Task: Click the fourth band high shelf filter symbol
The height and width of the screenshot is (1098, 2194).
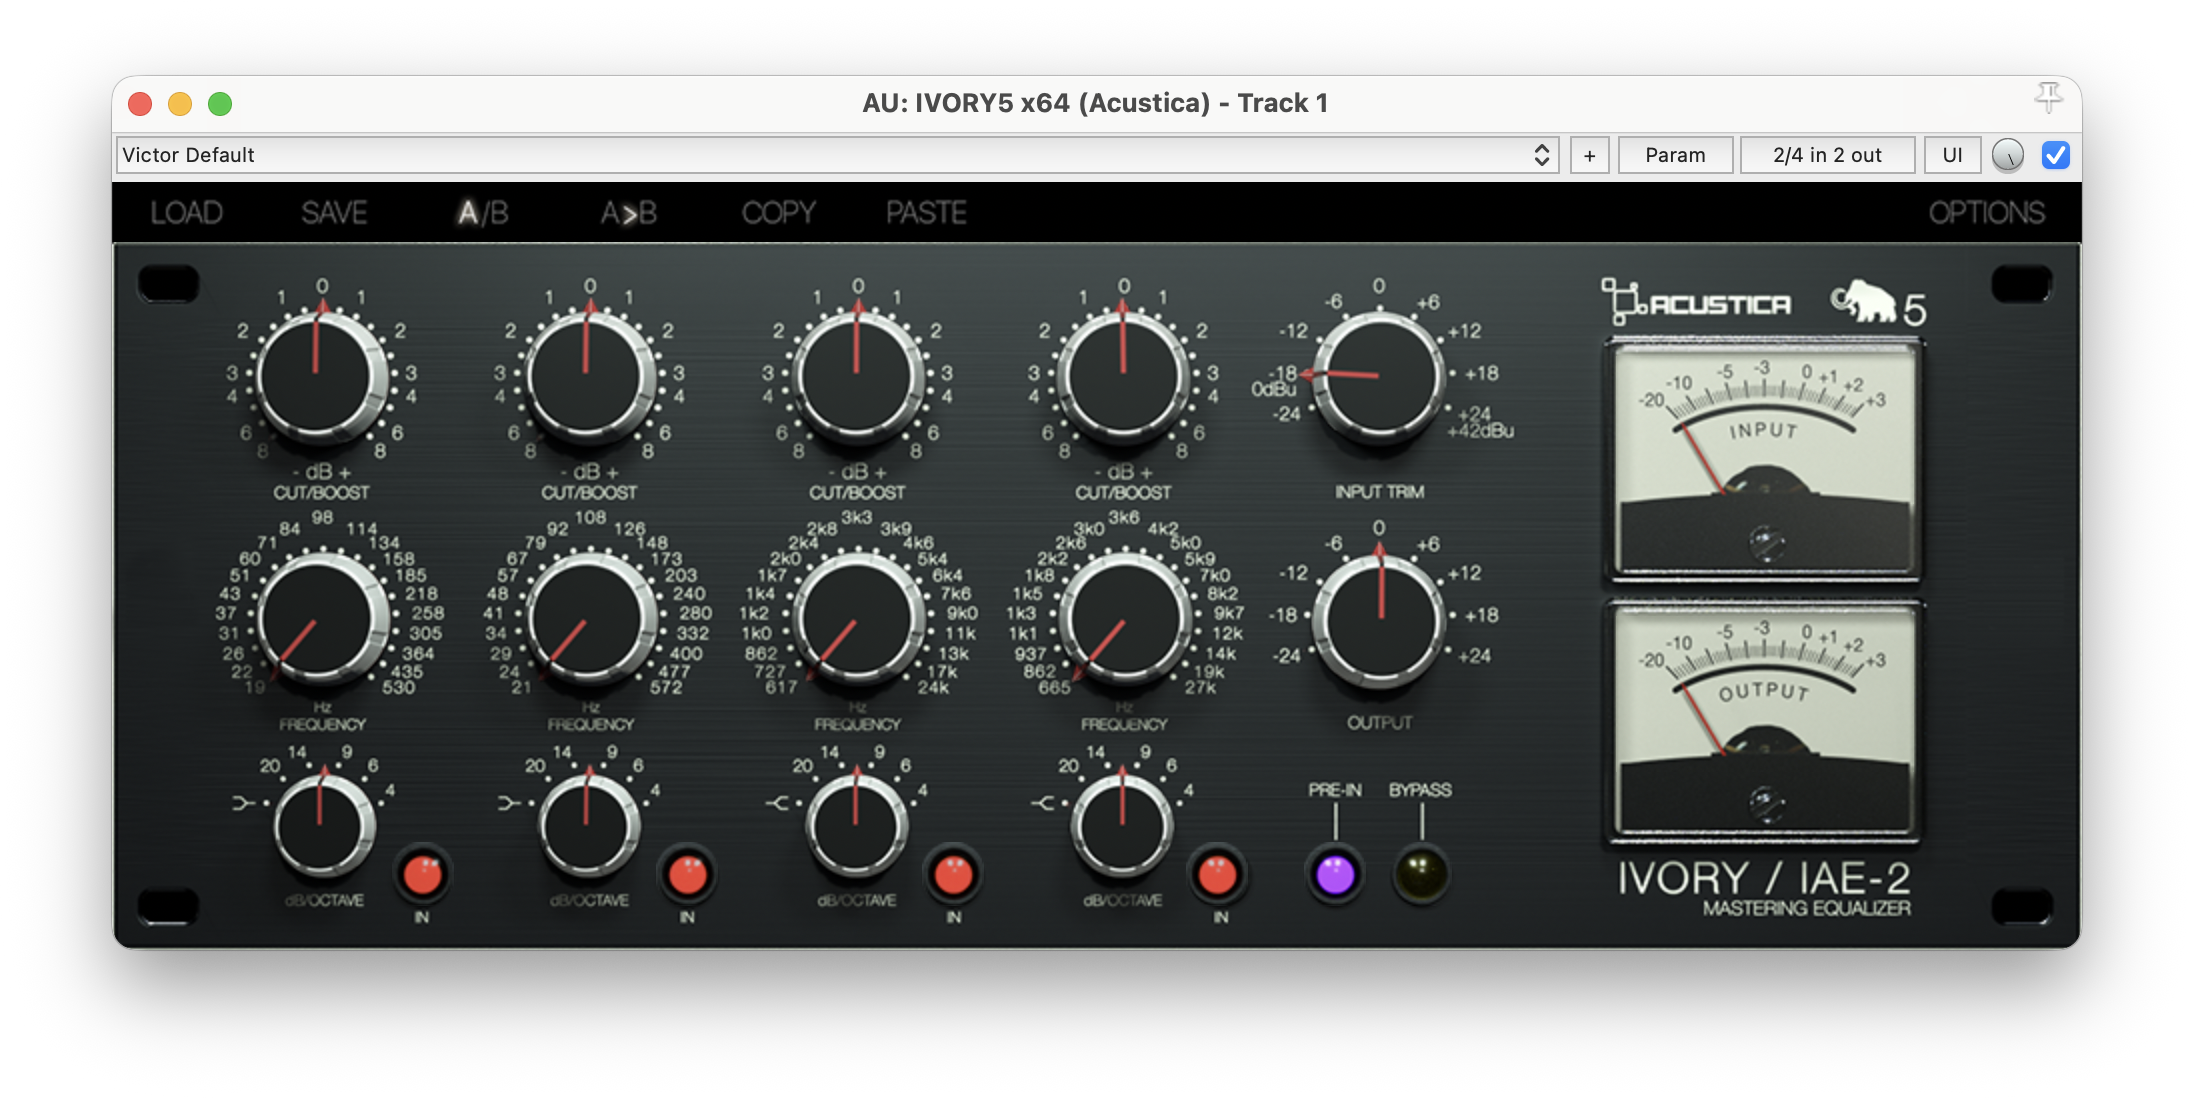Action: [x=1043, y=802]
